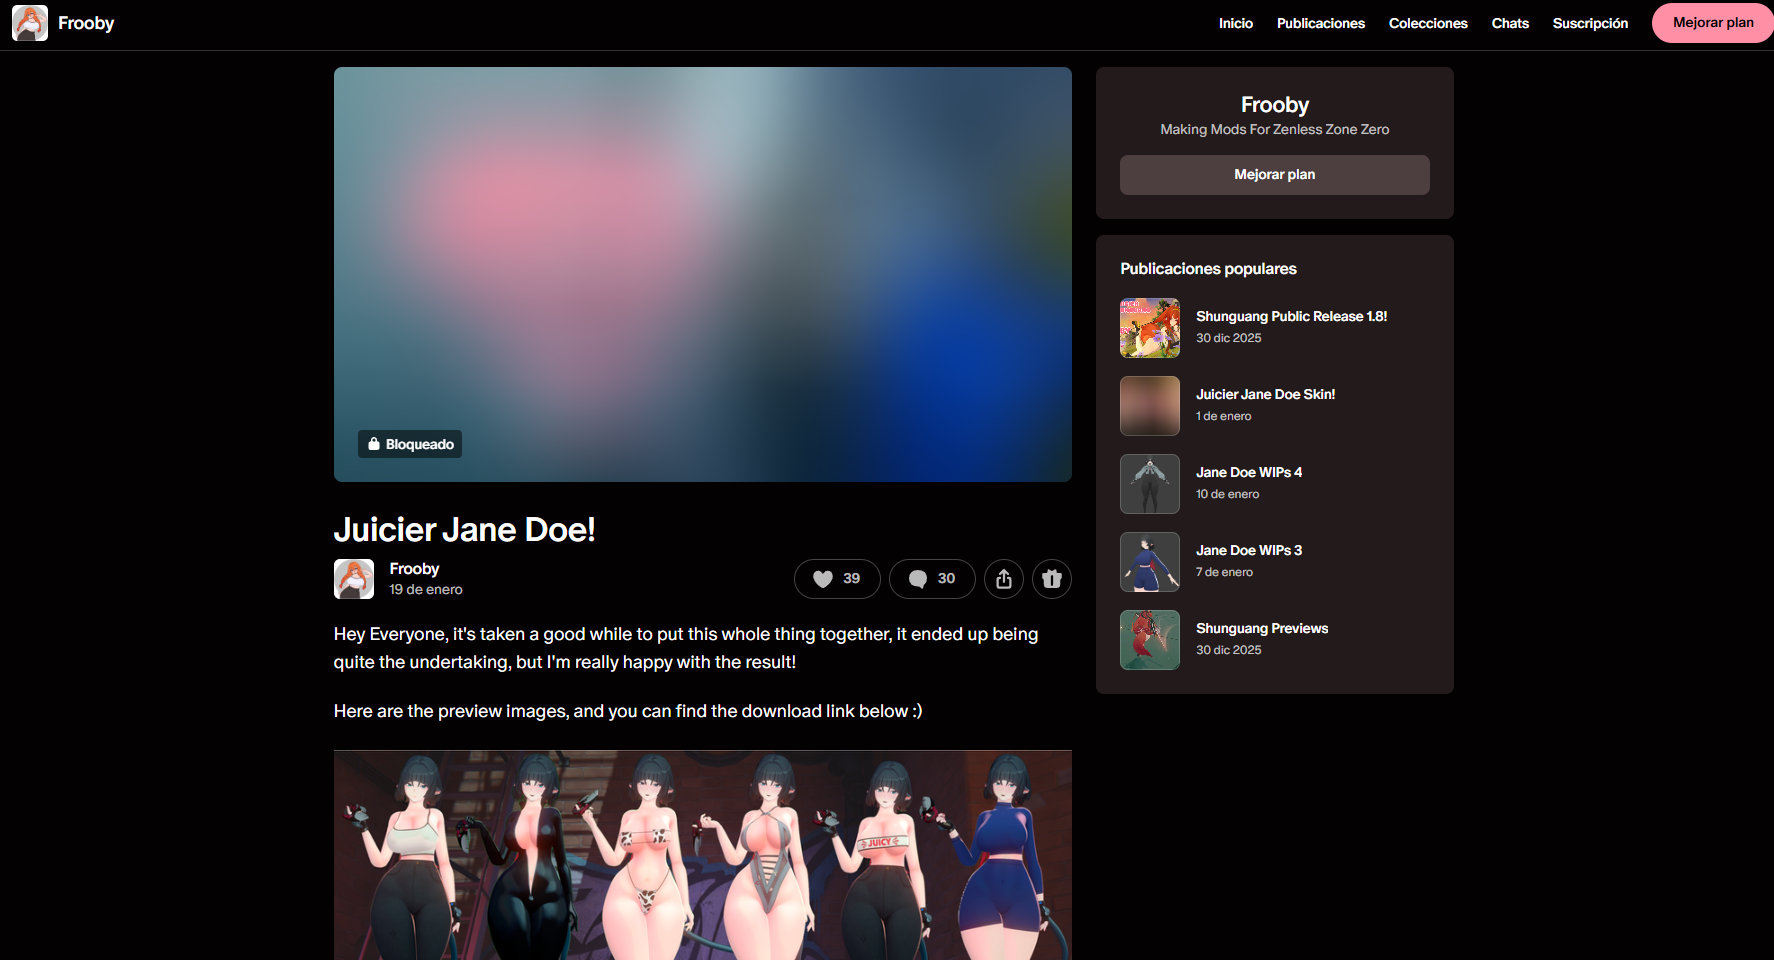Open Jane Doe WIPs 4 post
Screen dimensions: 1774x960
tap(1249, 472)
